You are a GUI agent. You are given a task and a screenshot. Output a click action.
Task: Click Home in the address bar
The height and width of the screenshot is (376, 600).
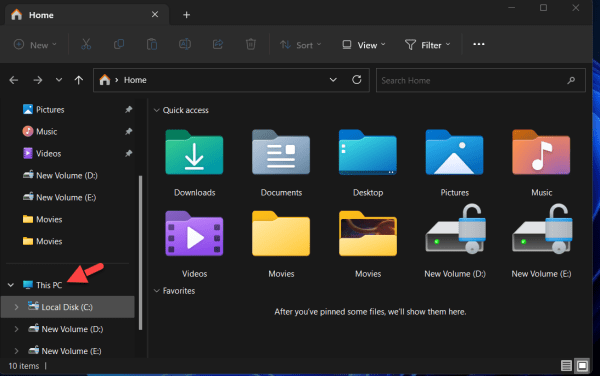coord(135,80)
